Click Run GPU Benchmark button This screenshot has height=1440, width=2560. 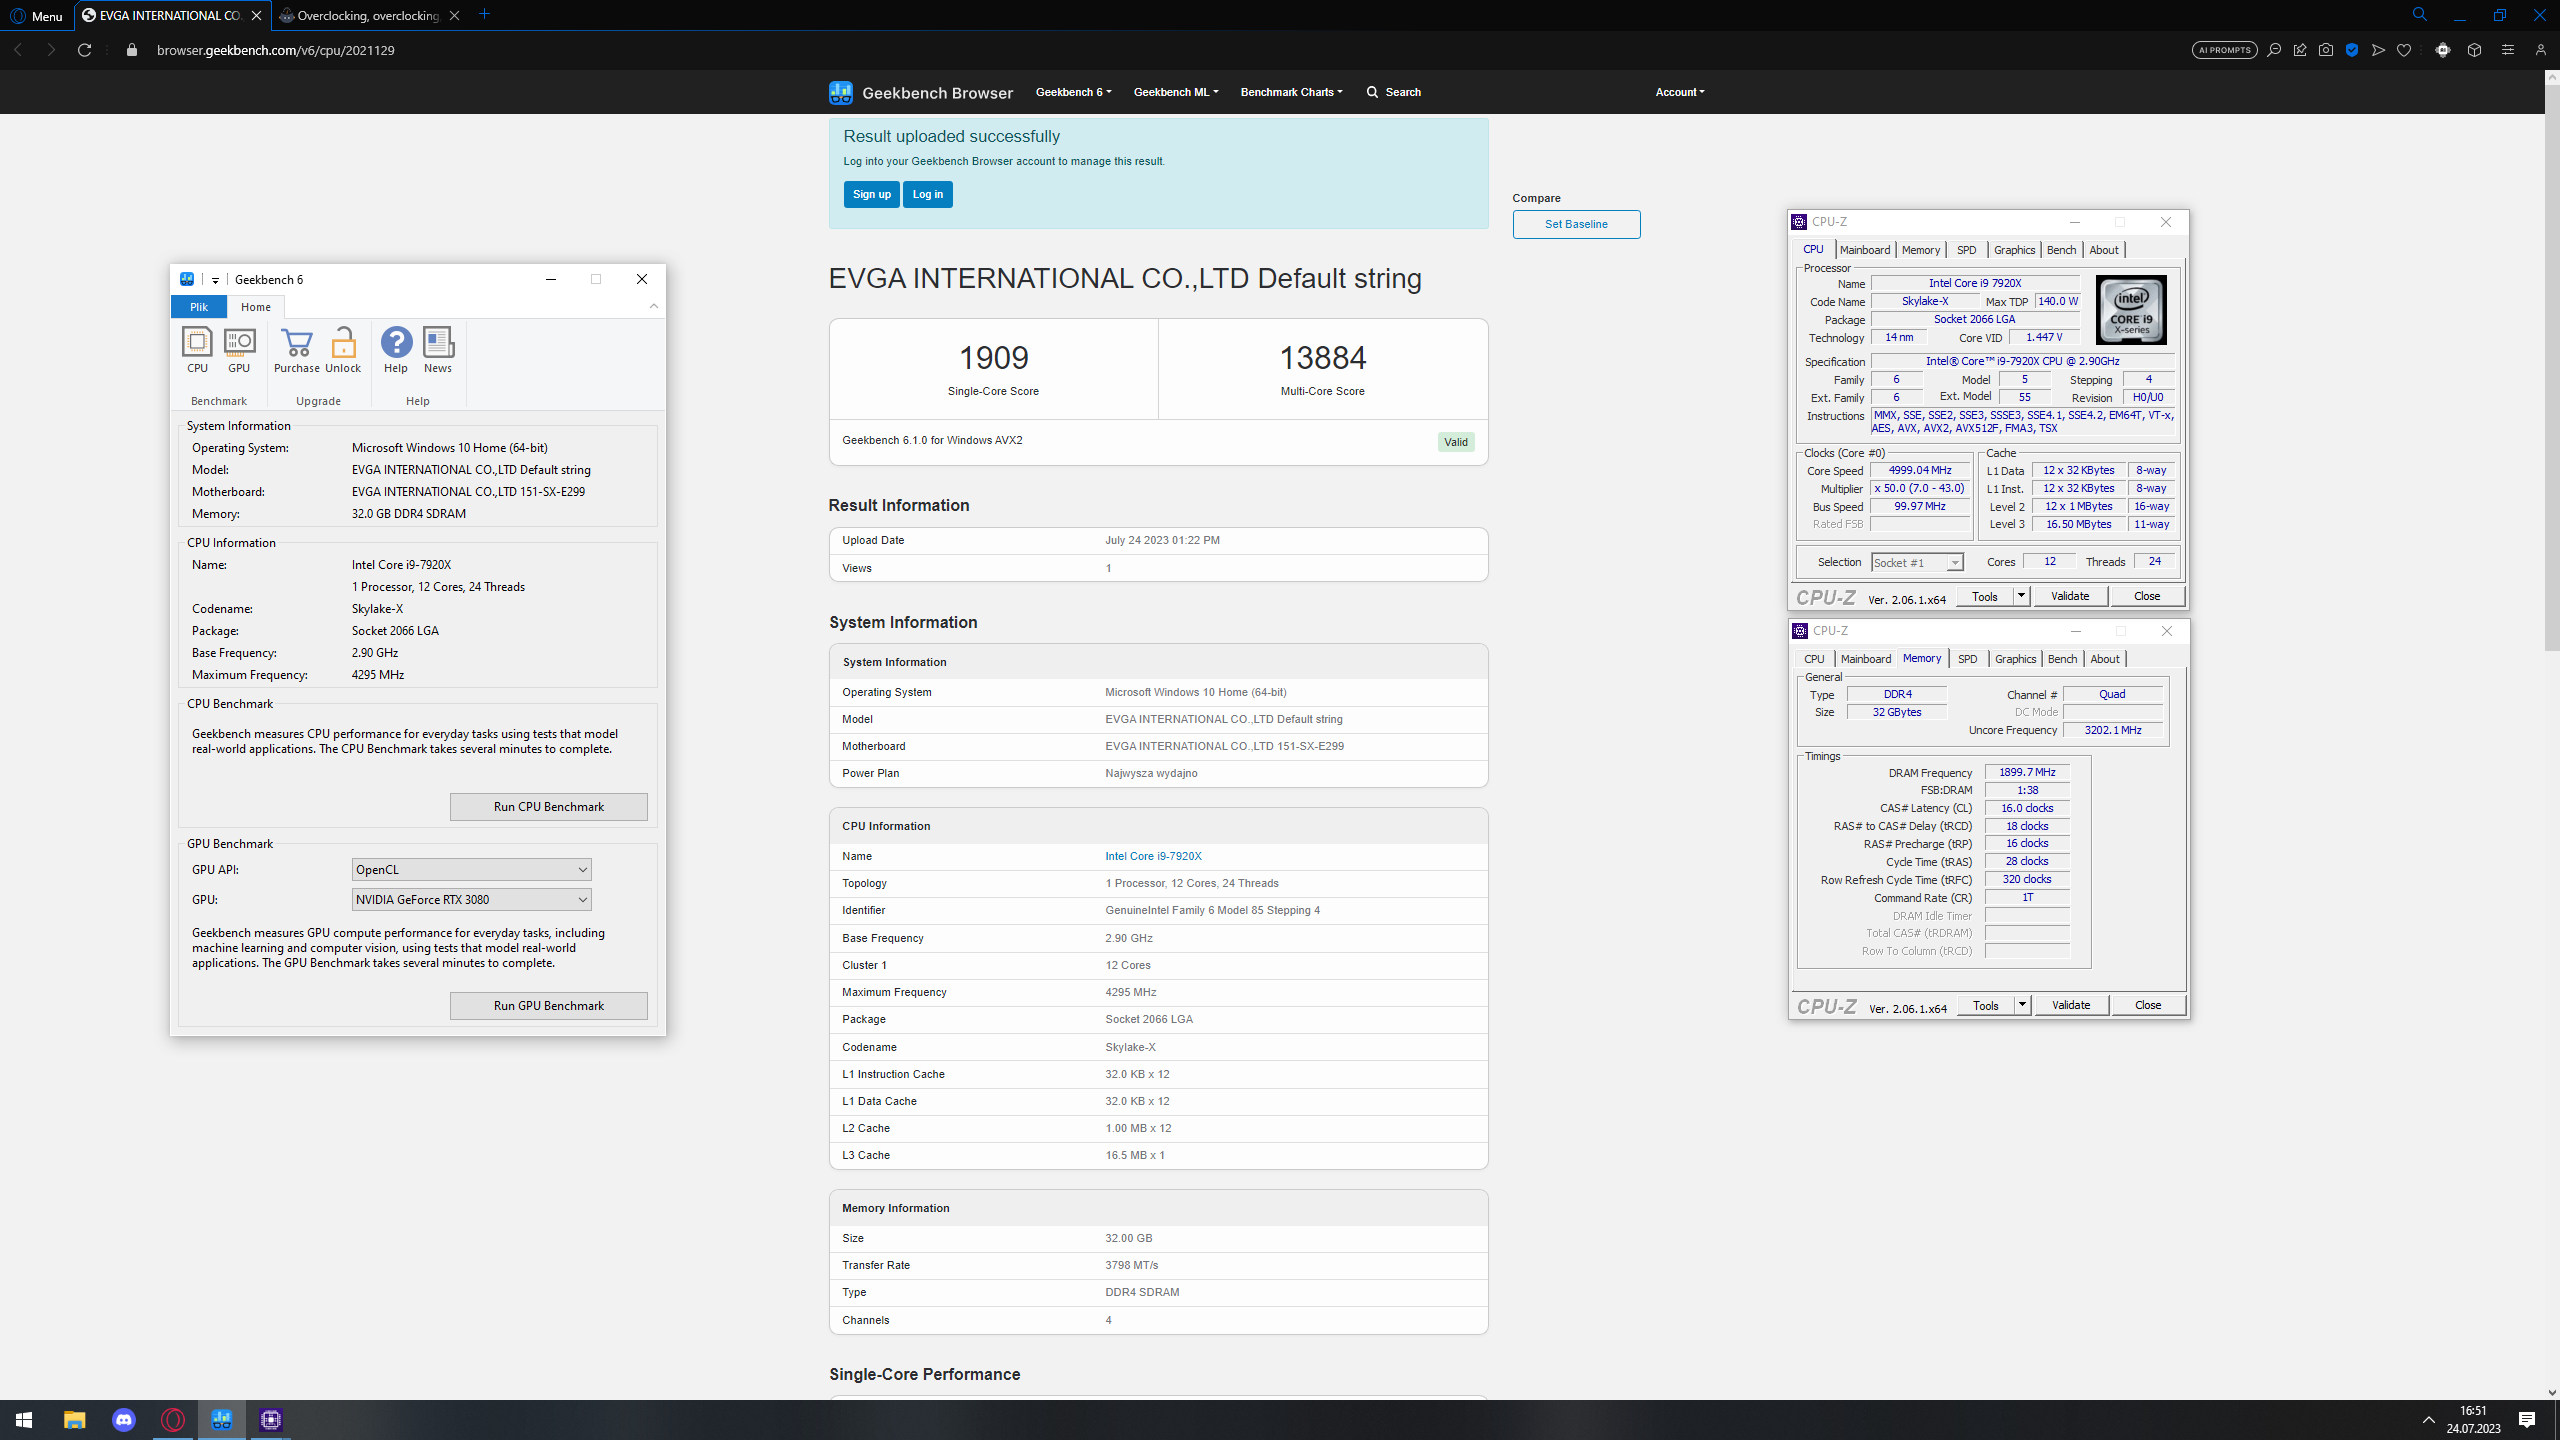pyautogui.click(x=549, y=1006)
